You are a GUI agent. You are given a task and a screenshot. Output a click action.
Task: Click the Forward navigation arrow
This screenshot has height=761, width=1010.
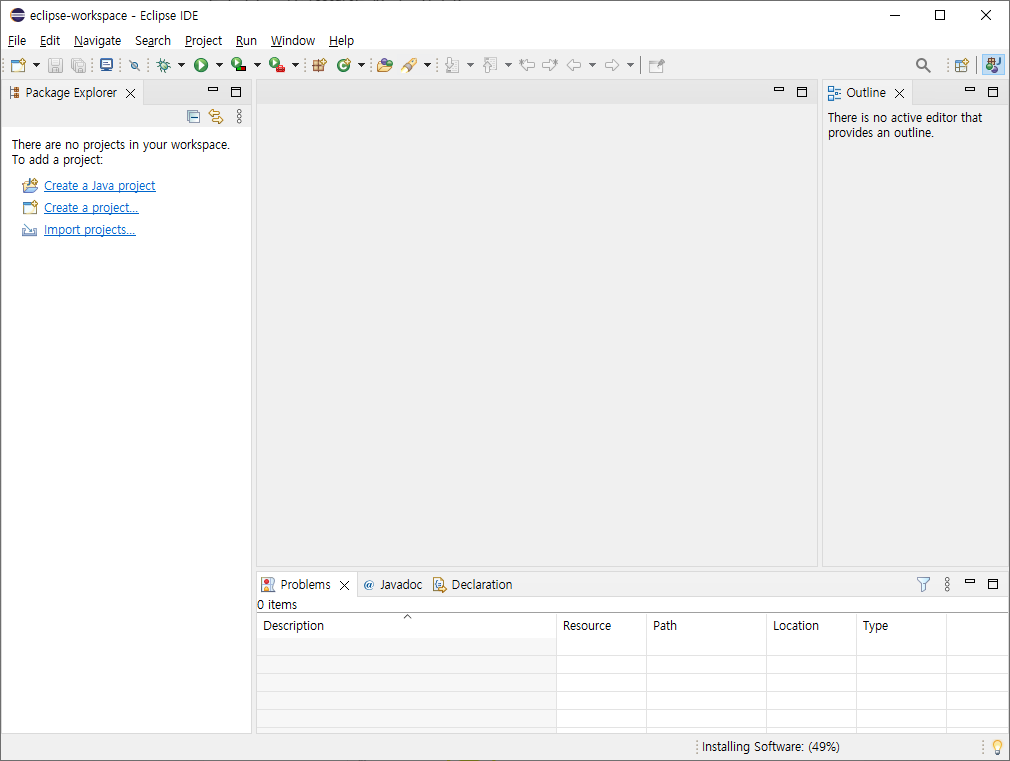coord(612,65)
